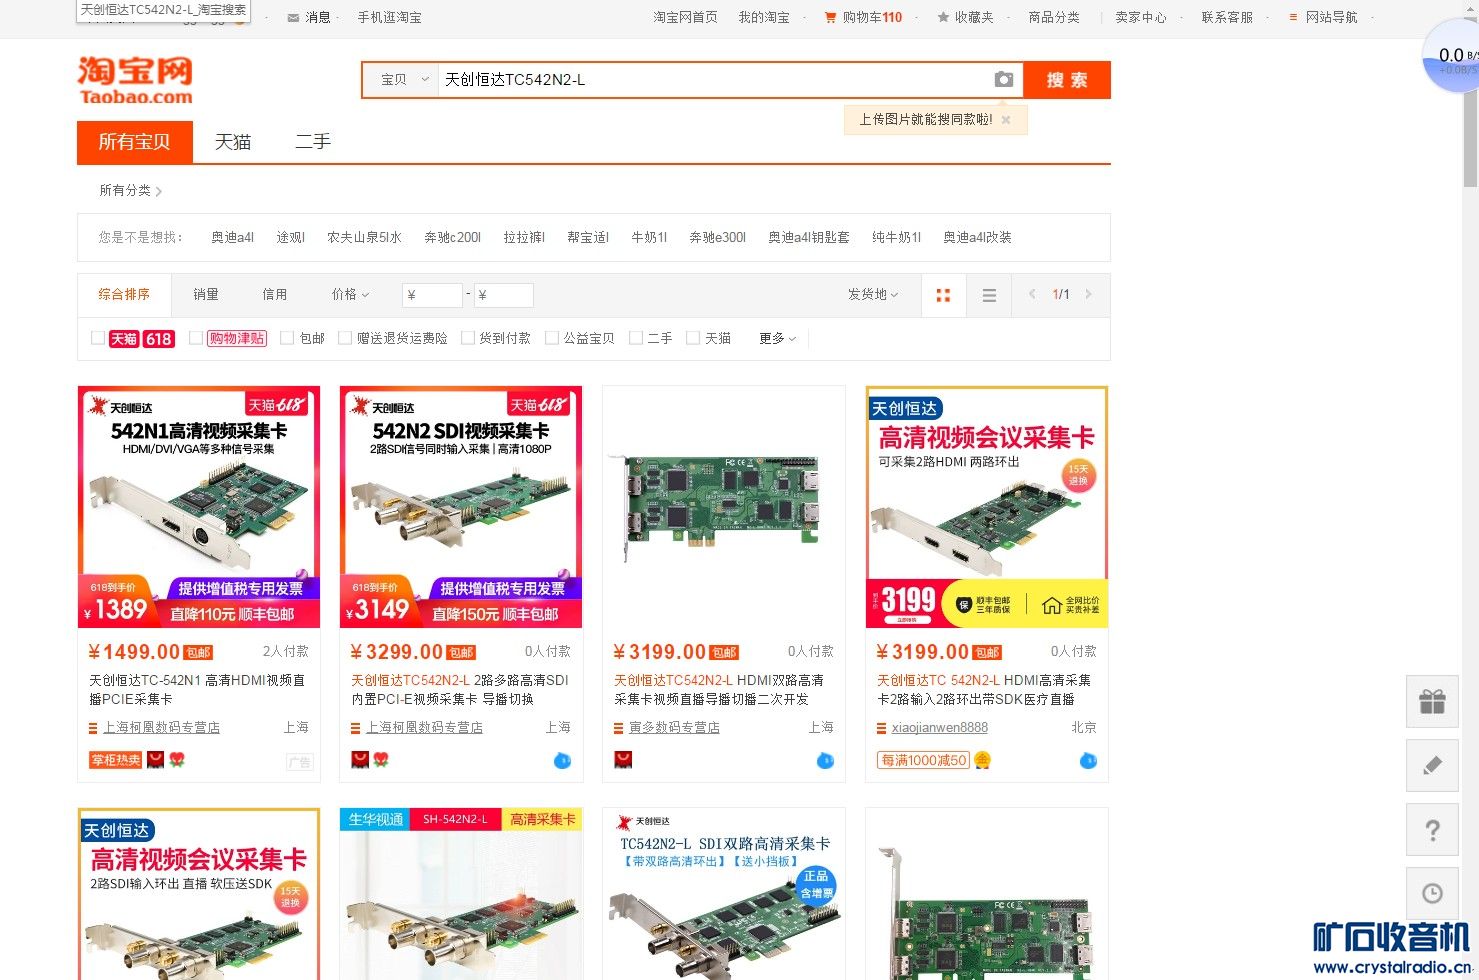
Task: Open the 手机逛淘宝 link
Action: click(x=390, y=17)
